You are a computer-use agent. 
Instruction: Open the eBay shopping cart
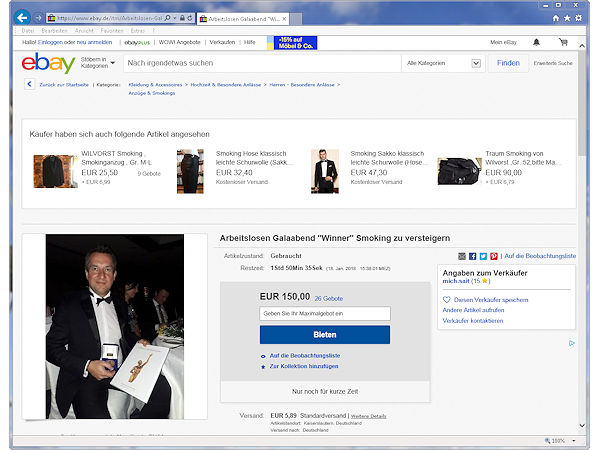[x=563, y=42]
